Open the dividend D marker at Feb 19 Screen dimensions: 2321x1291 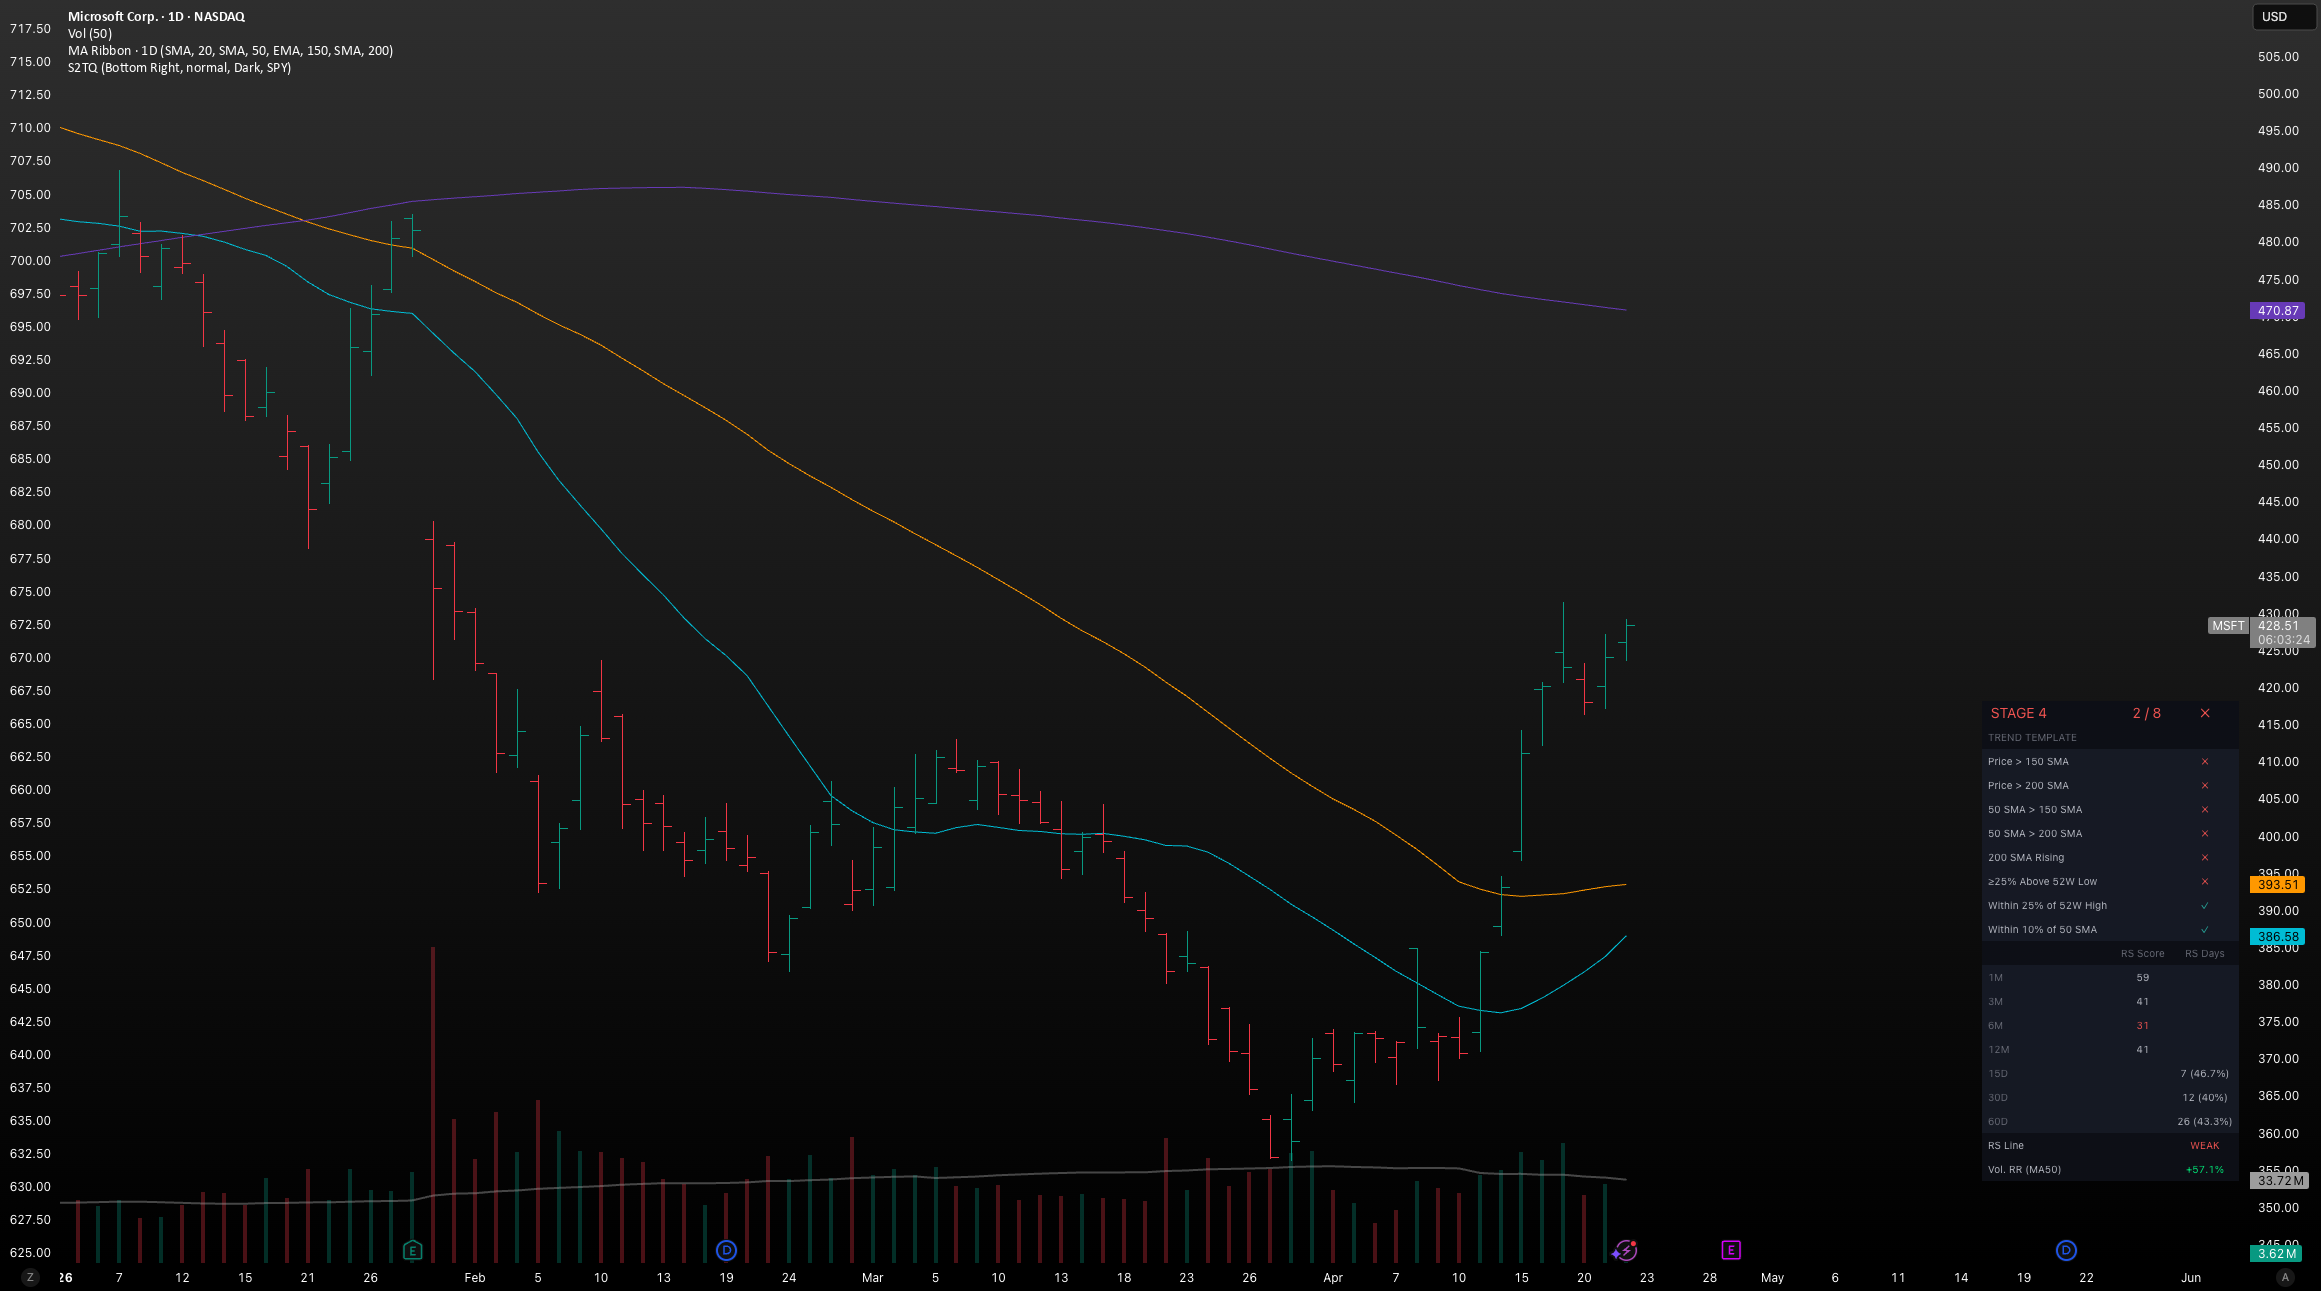coord(727,1250)
